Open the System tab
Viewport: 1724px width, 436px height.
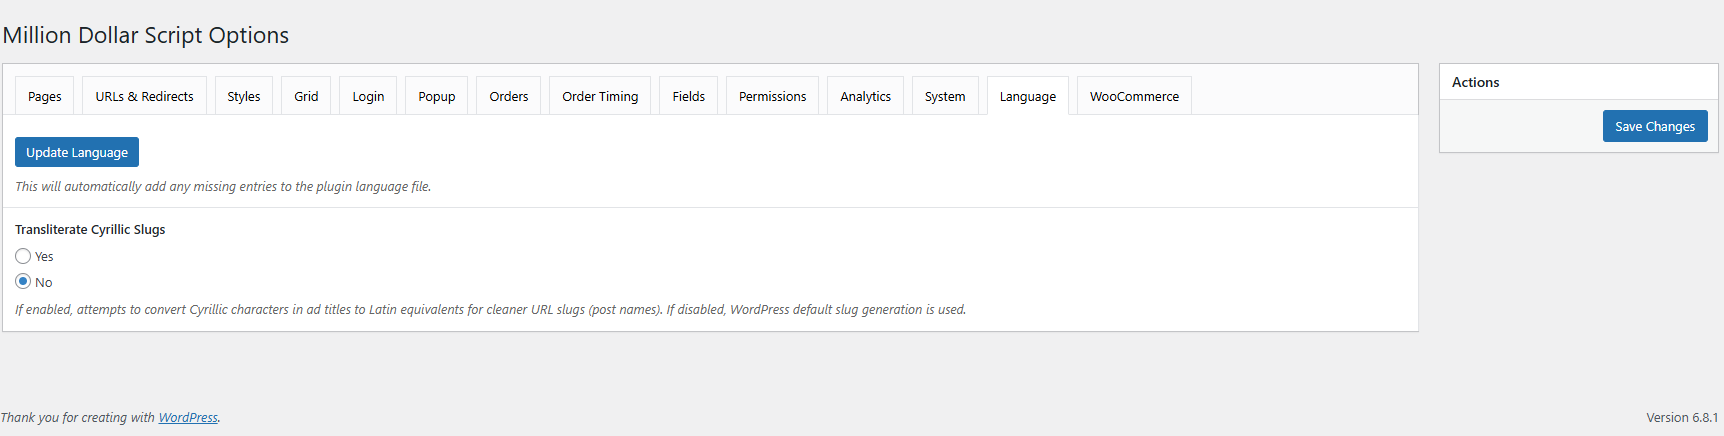click(x=945, y=96)
